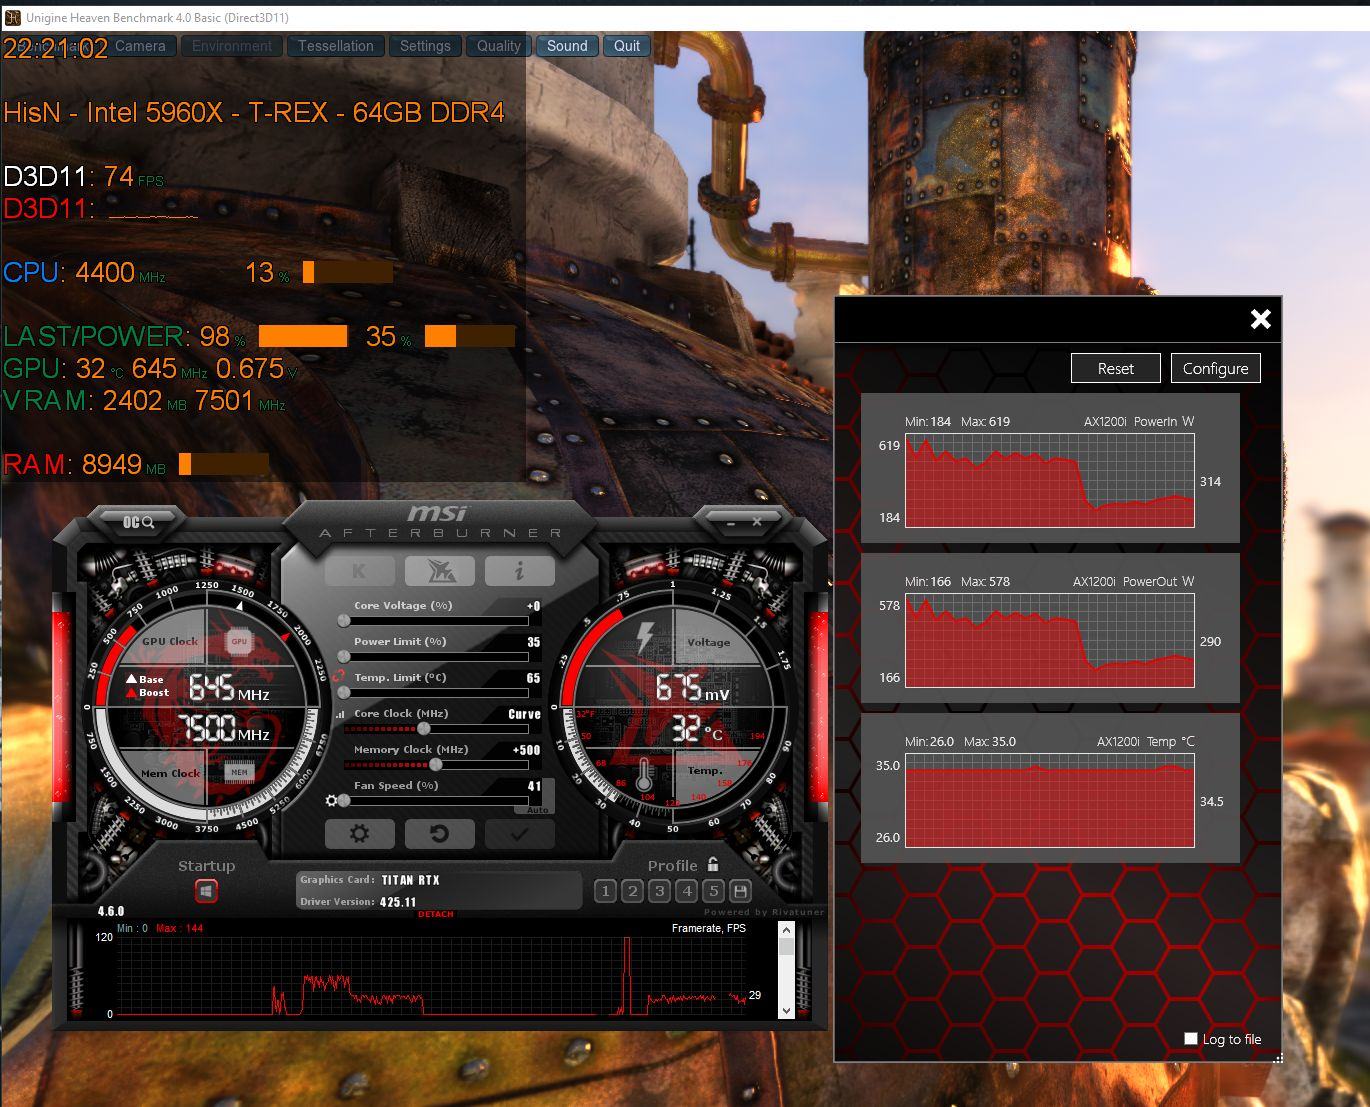1370x1107 pixels.
Task: Click the Core Clock Curve value
Action: 524,714
